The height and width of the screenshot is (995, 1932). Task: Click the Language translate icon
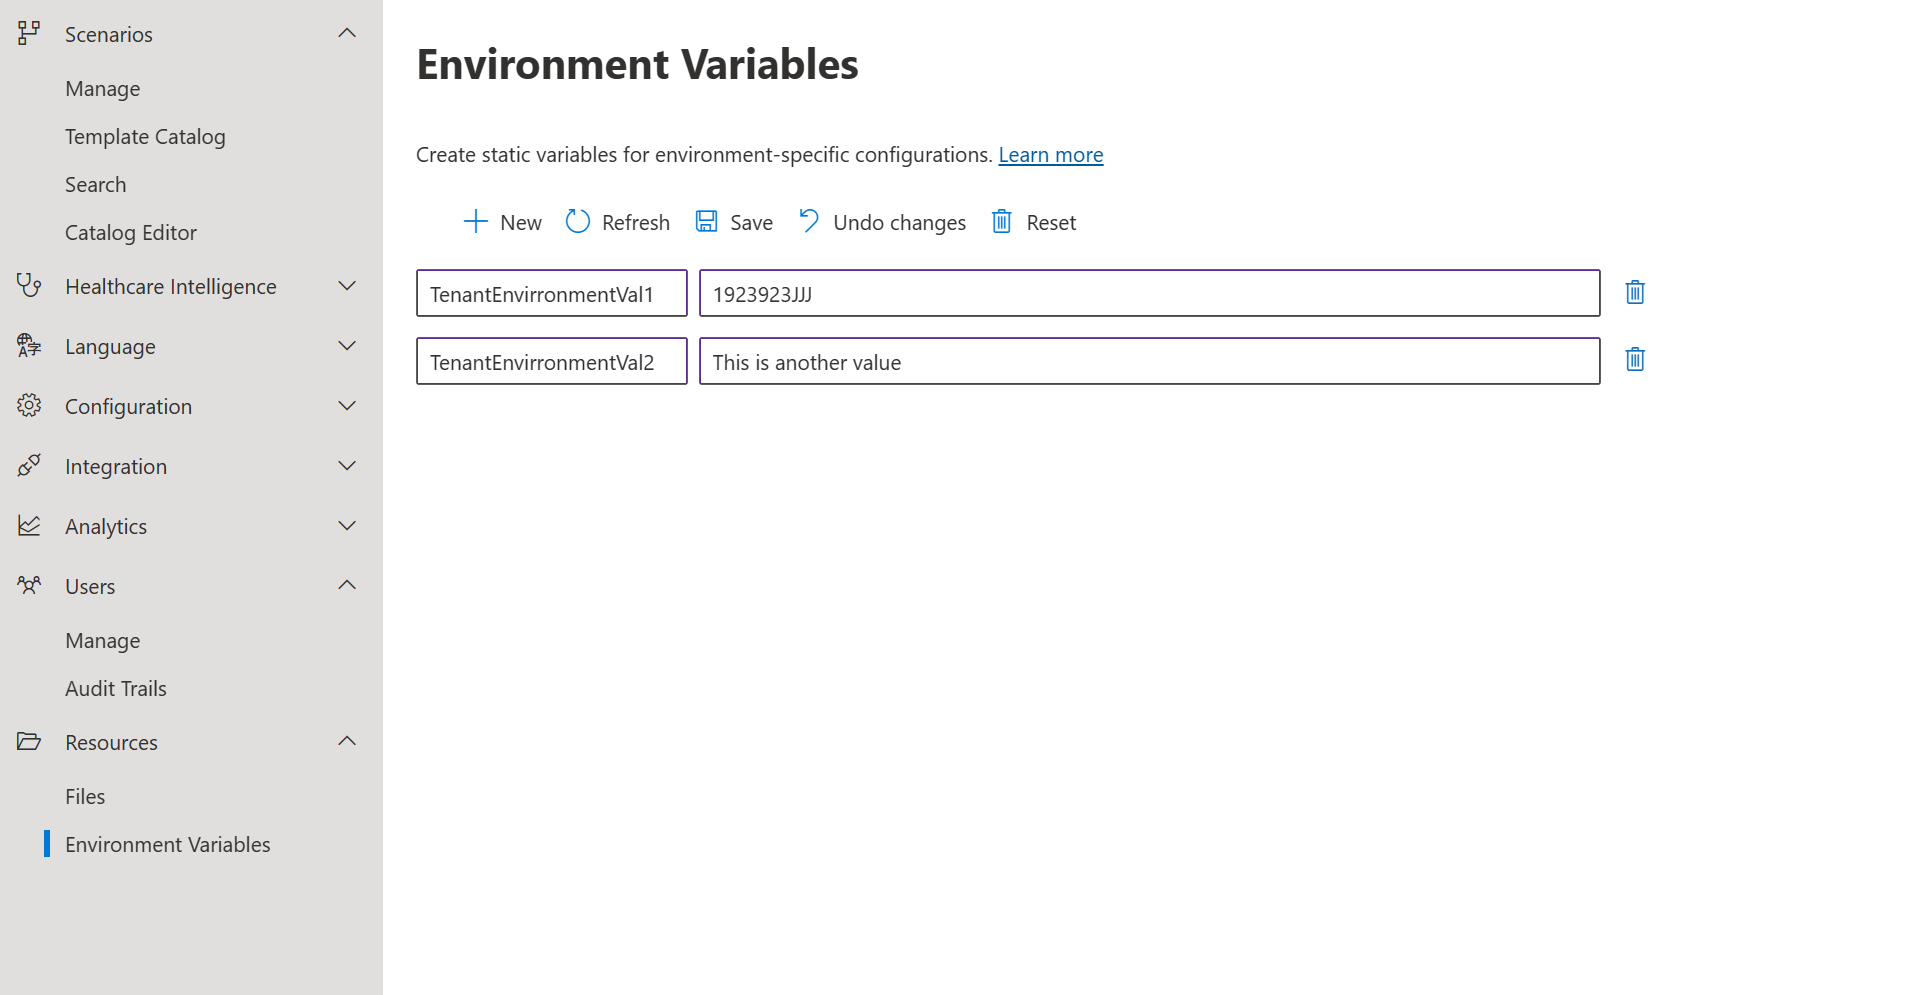[x=29, y=346]
